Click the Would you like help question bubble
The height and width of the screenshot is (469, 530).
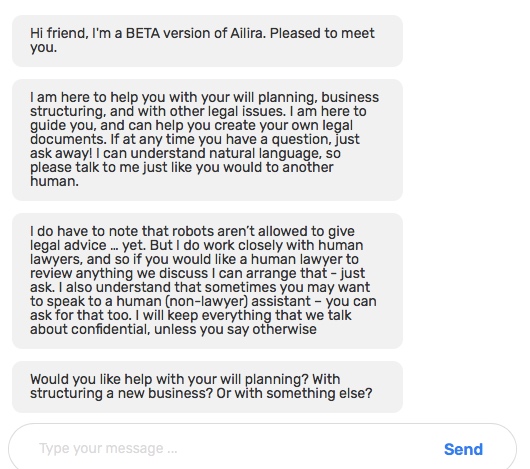click(208, 387)
